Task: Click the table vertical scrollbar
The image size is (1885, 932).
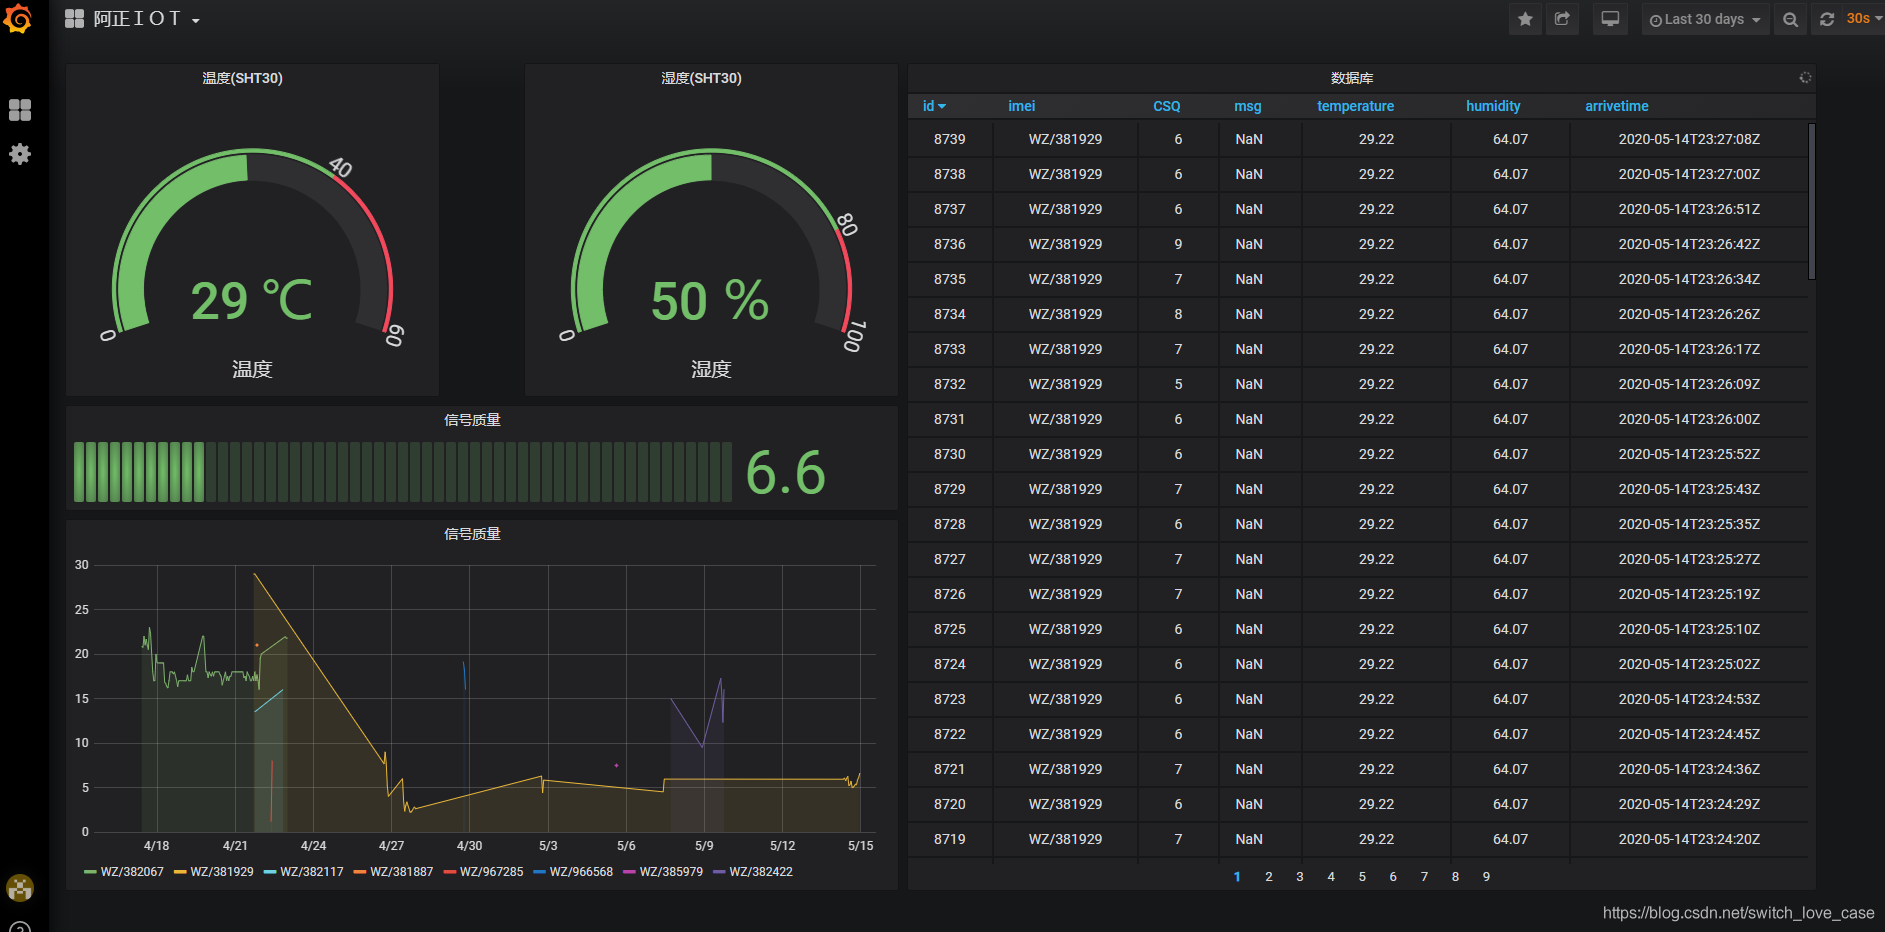Action: pos(1811,201)
